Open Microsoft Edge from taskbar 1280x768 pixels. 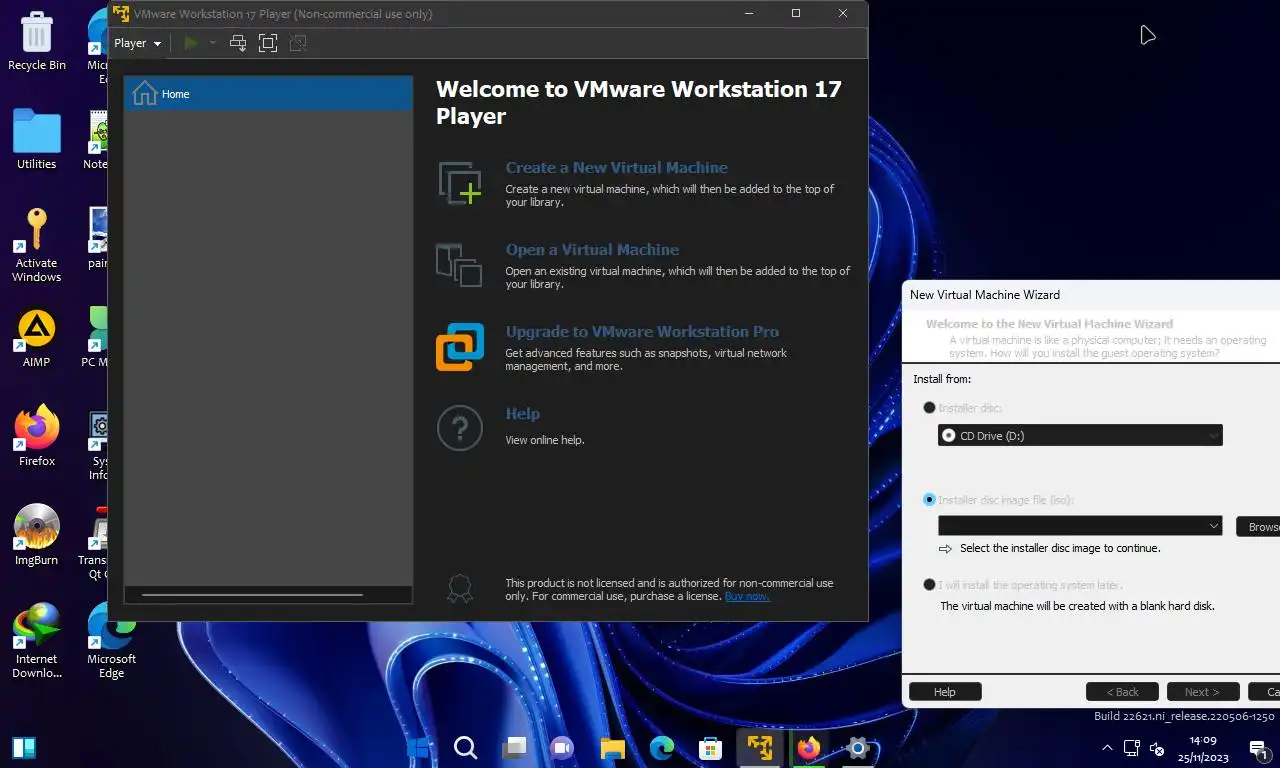click(661, 747)
